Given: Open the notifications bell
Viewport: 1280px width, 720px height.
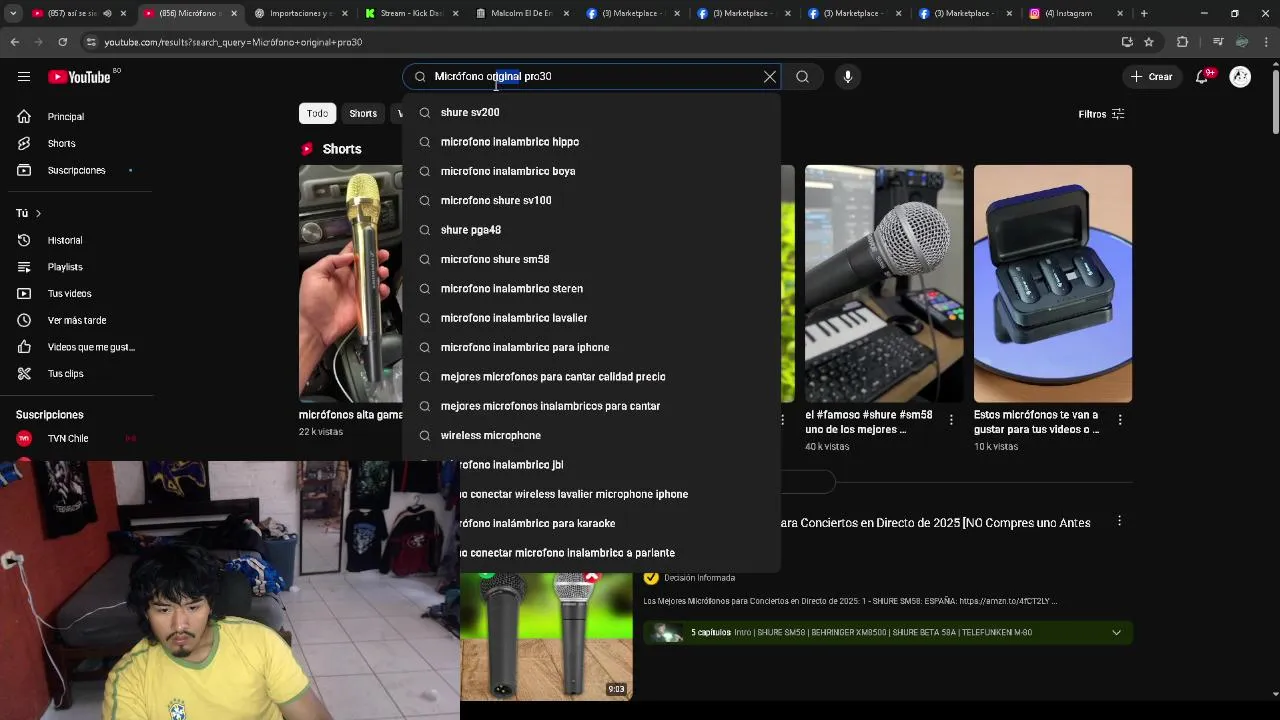Looking at the screenshot, I should 1202,77.
